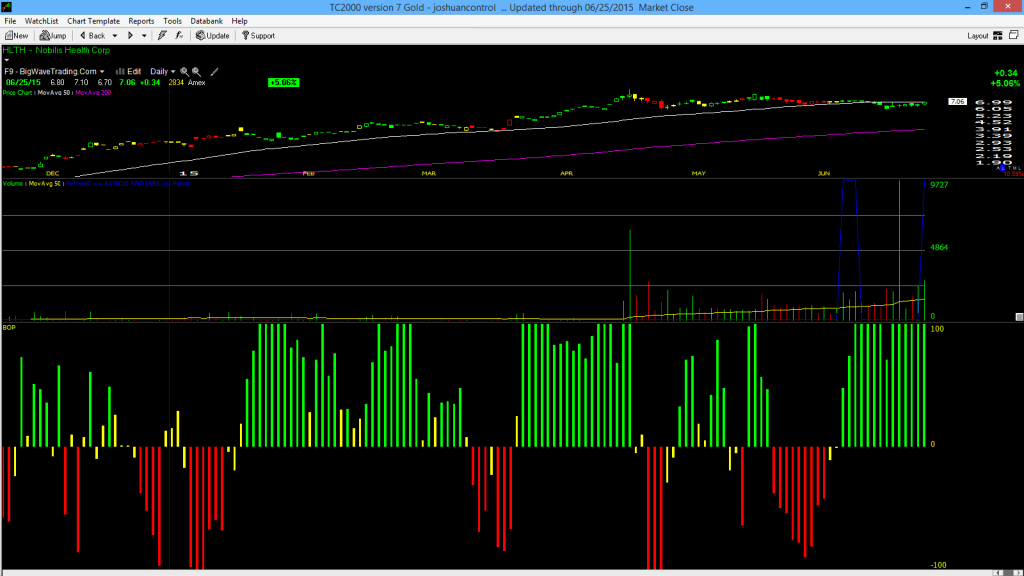Click the MovAvg 50 price legend label
Viewport: 1024px width, 576px height.
click(x=56, y=93)
